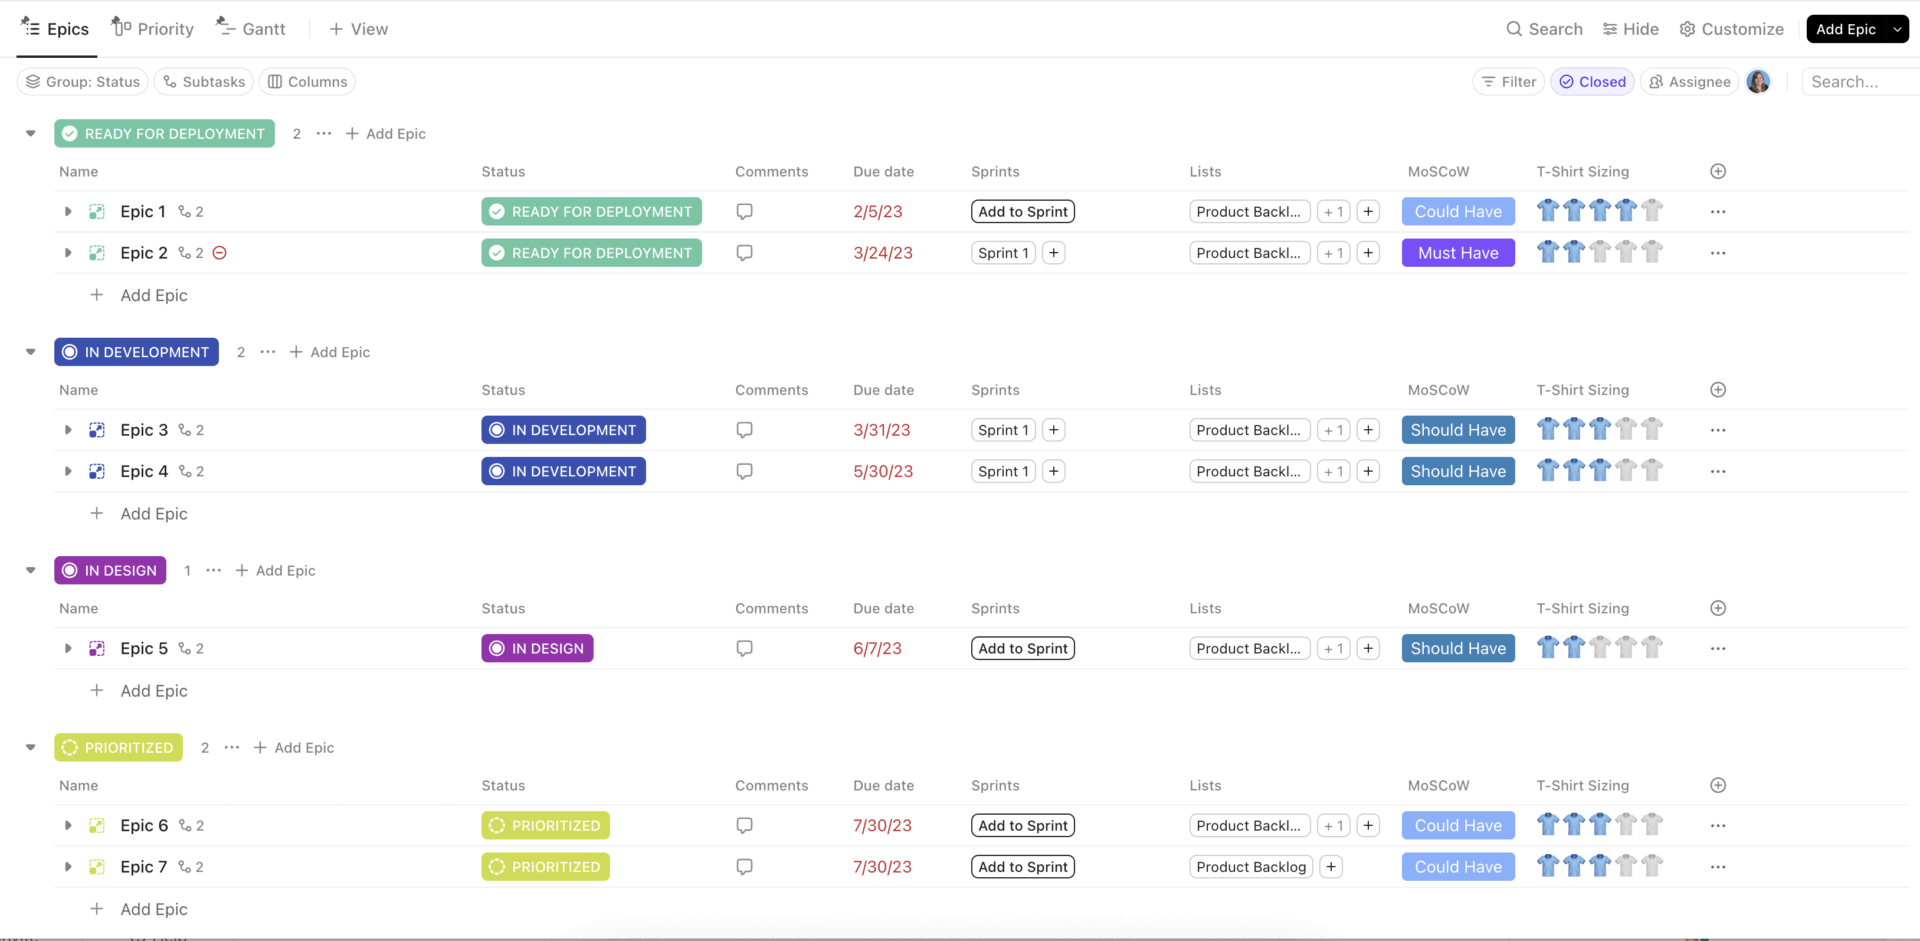
Task: Click the Search field at top right
Action: pyautogui.click(x=1855, y=81)
